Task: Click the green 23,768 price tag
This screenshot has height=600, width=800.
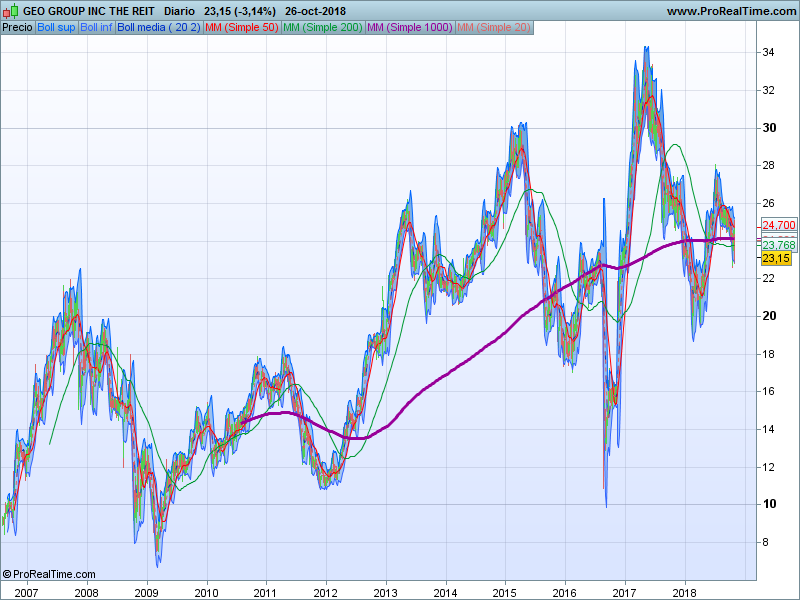Action: pos(779,245)
